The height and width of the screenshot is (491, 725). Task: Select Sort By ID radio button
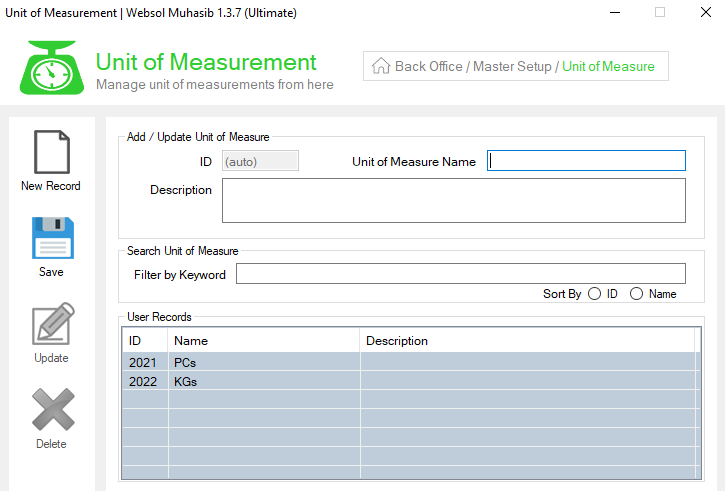[x=595, y=294]
